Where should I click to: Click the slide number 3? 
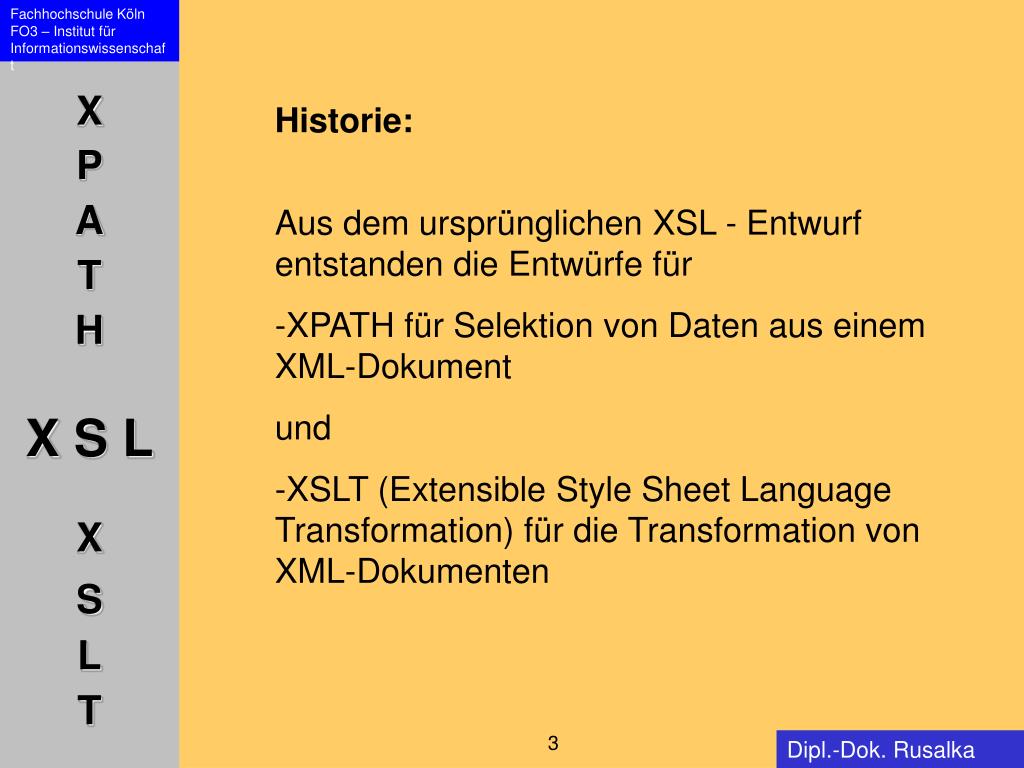pyautogui.click(x=552, y=743)
